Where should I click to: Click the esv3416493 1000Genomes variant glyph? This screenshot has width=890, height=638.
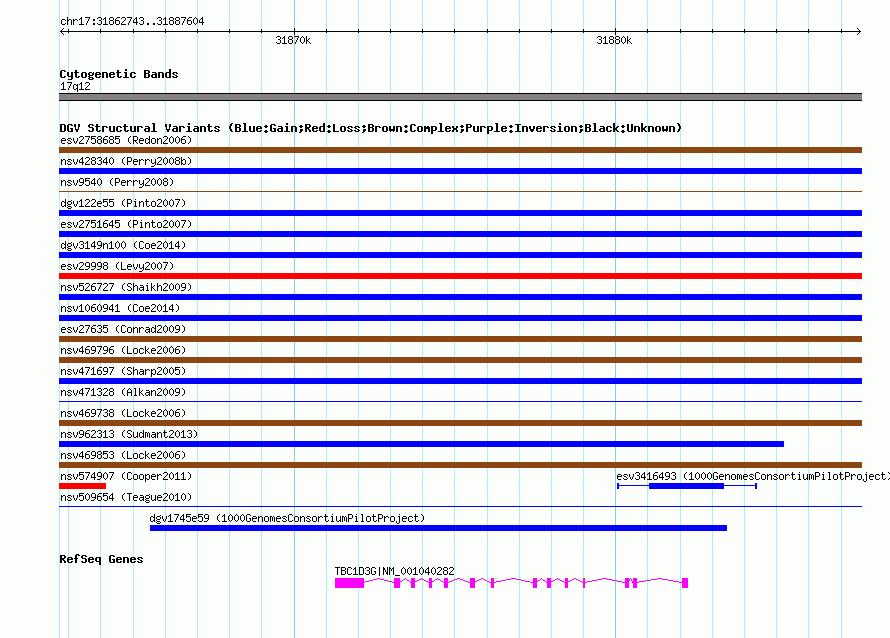687,486
